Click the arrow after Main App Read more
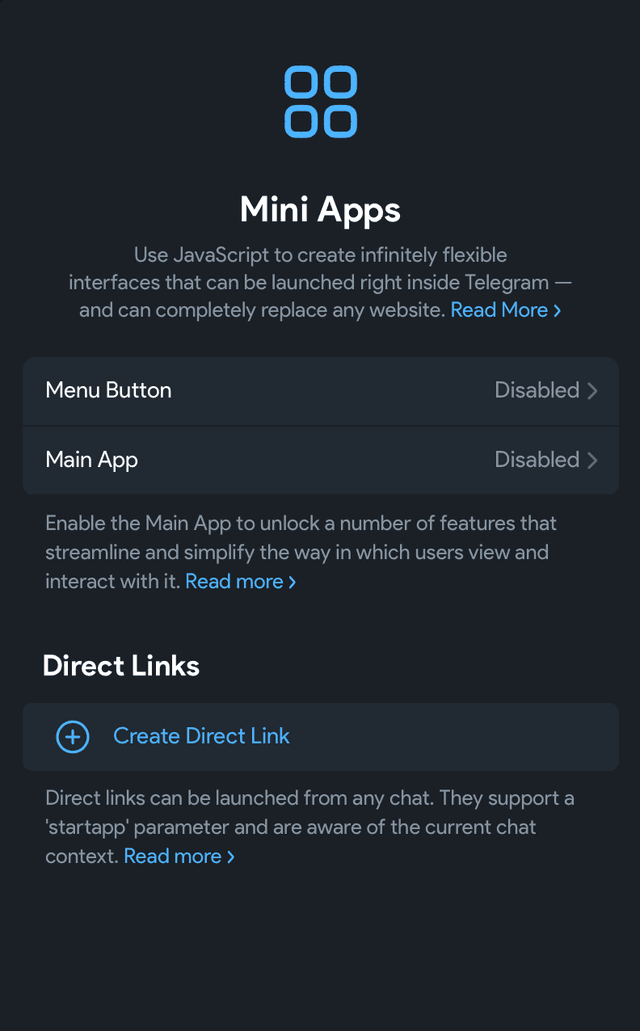Screen dimensions: 640x1031 pyautogui.click(x=292, y=582)
